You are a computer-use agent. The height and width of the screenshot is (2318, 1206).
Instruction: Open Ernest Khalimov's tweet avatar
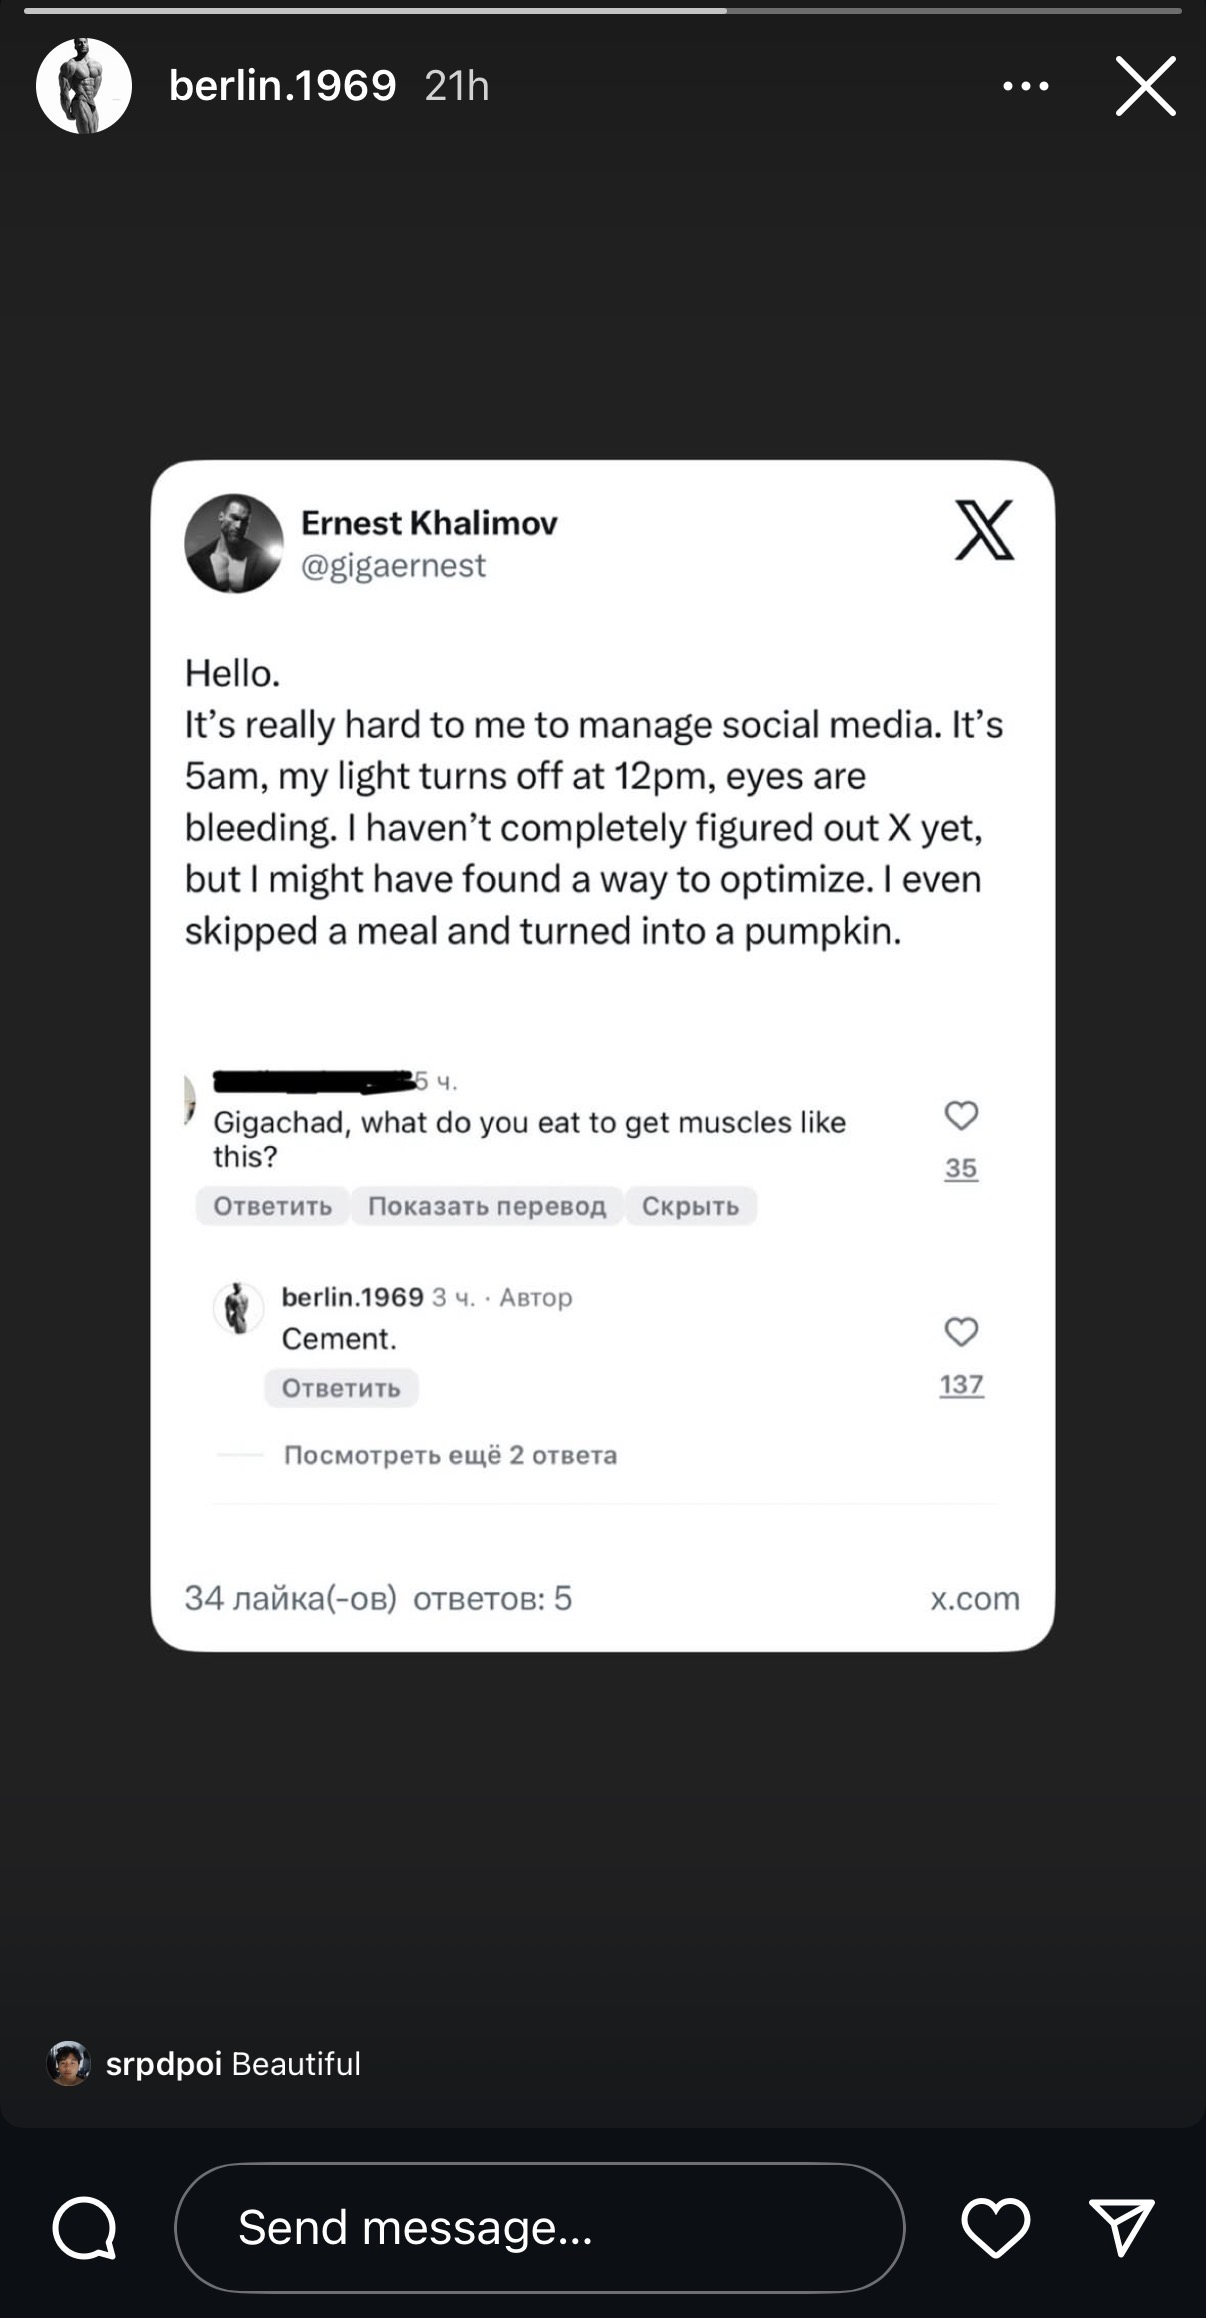click(x=234, y=543)
